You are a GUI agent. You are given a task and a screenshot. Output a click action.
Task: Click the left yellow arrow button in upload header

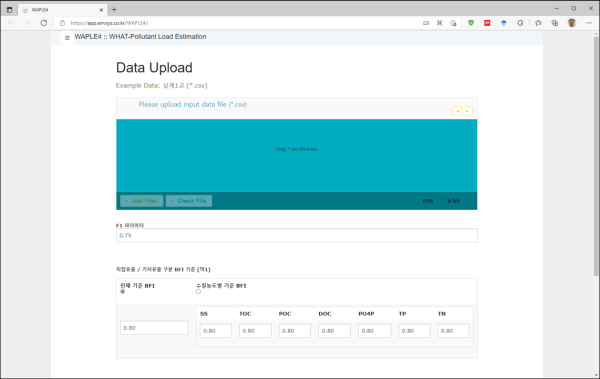458,111
